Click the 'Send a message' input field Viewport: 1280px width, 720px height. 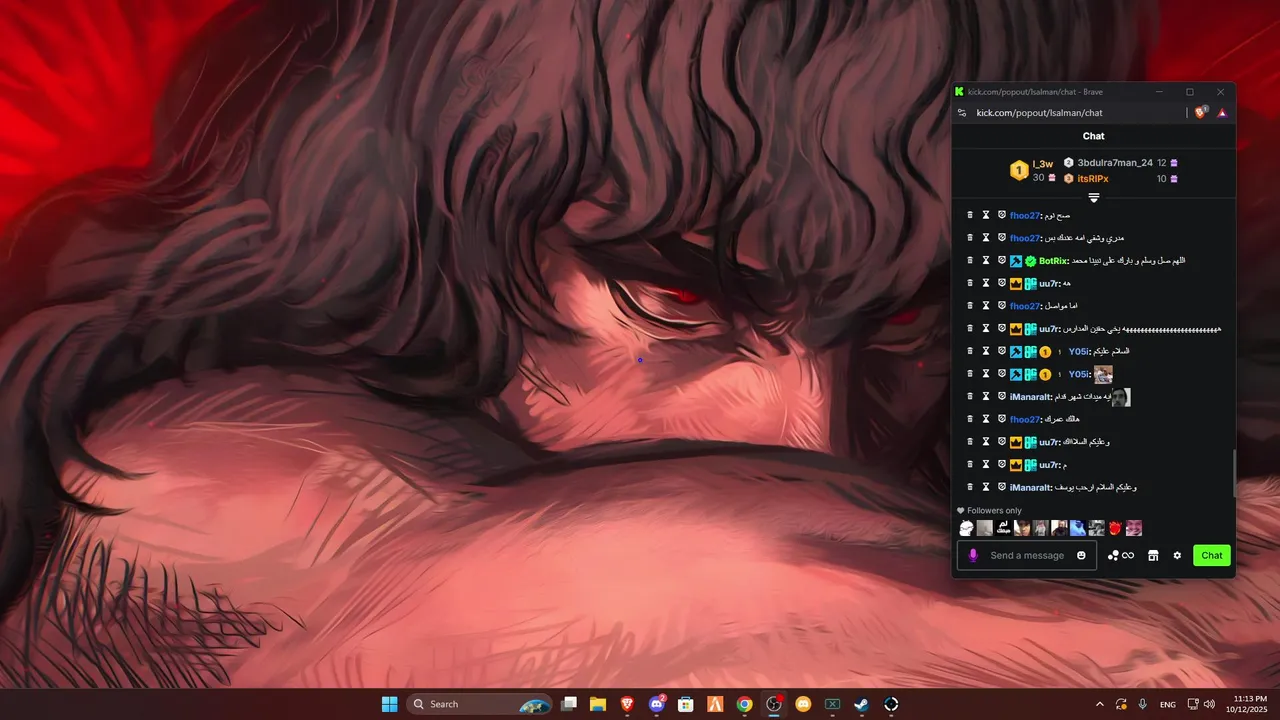(1027, 555)
